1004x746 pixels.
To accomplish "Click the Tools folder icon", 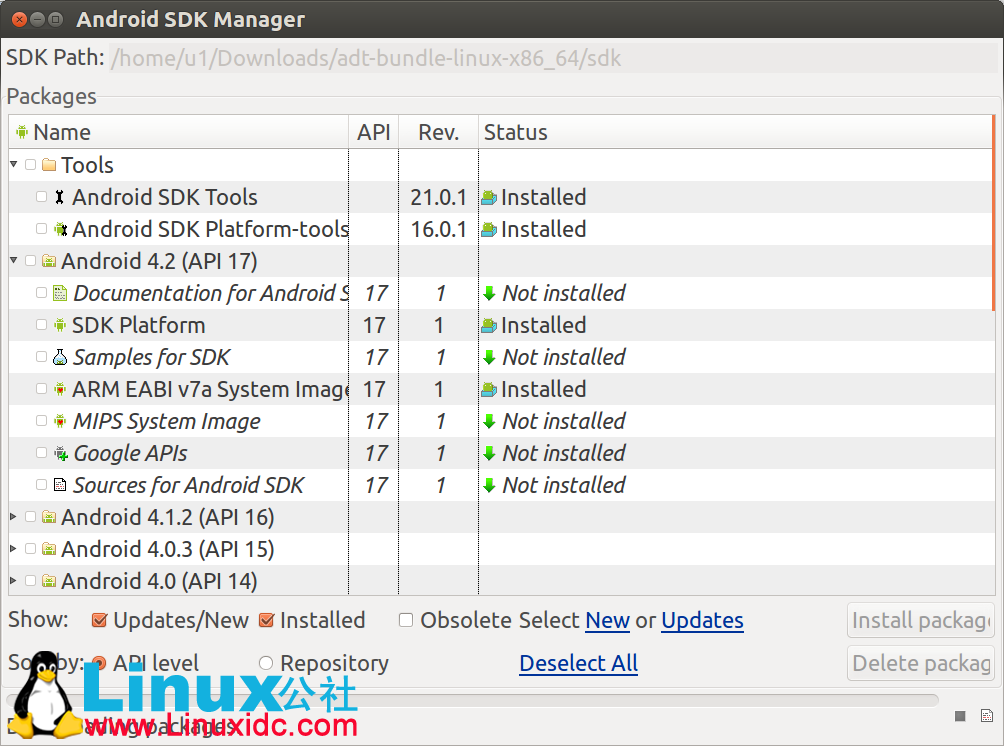I will click(x=49, y=166).
